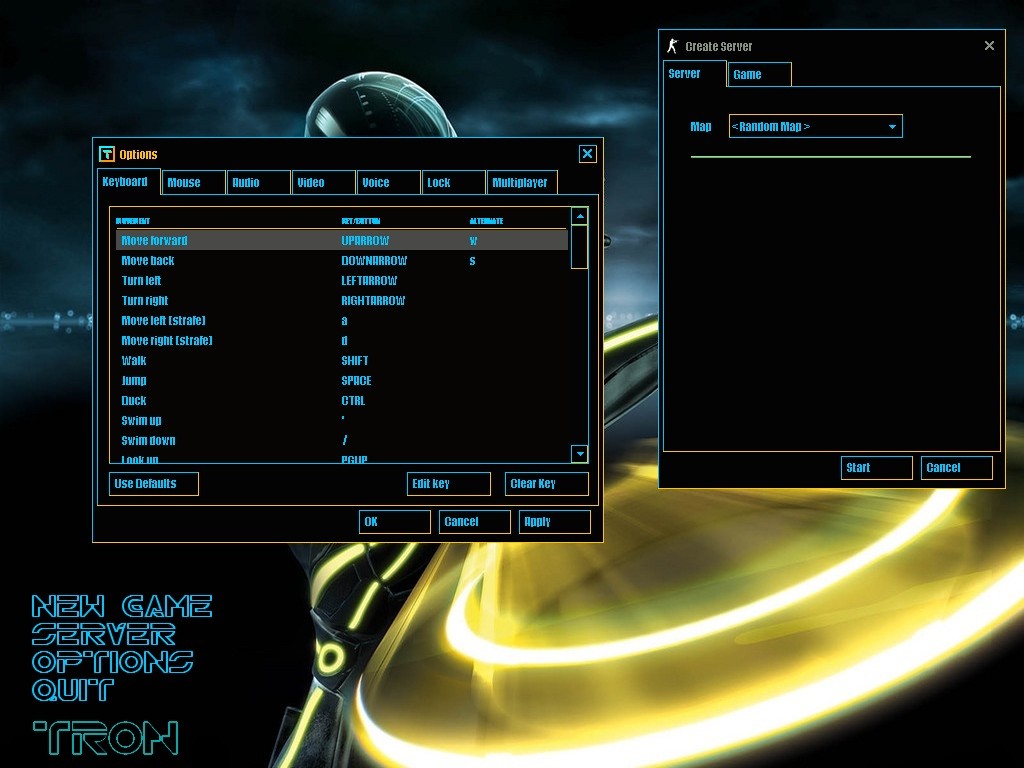Select the Random Map combo box
The width and height of the screenshot is (1024, 768).
[816, 127]
